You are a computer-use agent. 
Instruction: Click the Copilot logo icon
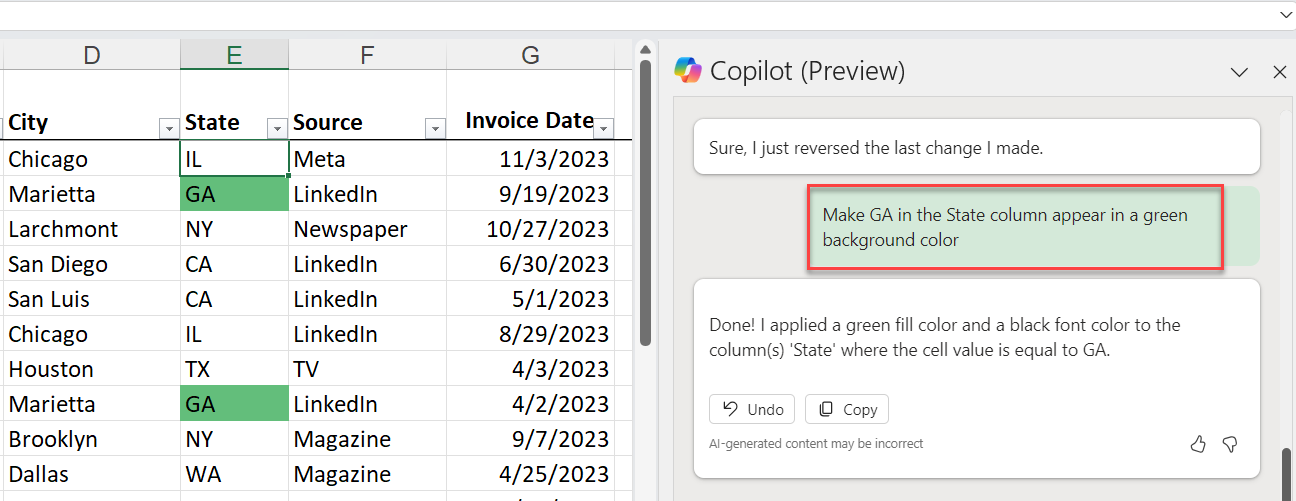pos(688,70)
